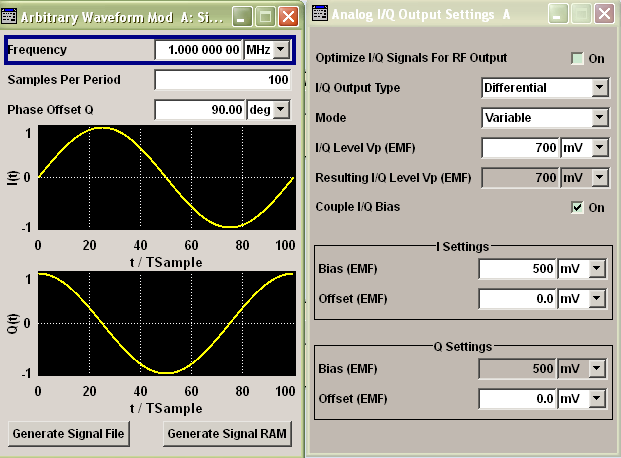Click the Analog I/Q Output Settings title icon

320,13
